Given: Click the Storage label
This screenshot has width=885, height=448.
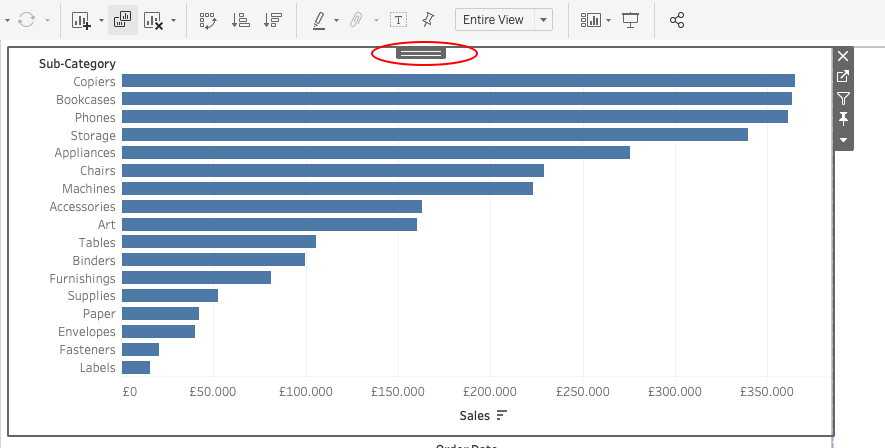Looking at the screenshot, I should 93,135.
